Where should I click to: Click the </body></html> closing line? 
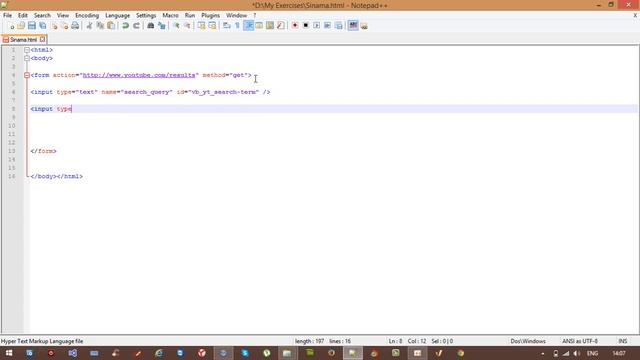(x=56, y=176)
